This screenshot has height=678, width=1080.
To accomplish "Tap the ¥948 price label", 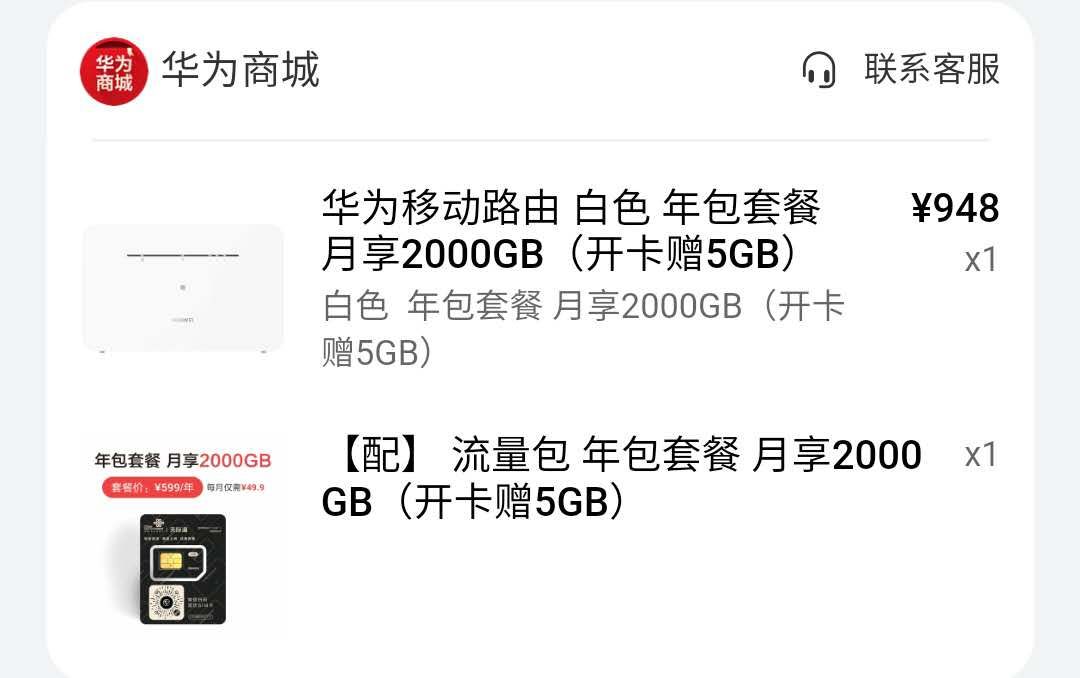I will pos(955,208).
